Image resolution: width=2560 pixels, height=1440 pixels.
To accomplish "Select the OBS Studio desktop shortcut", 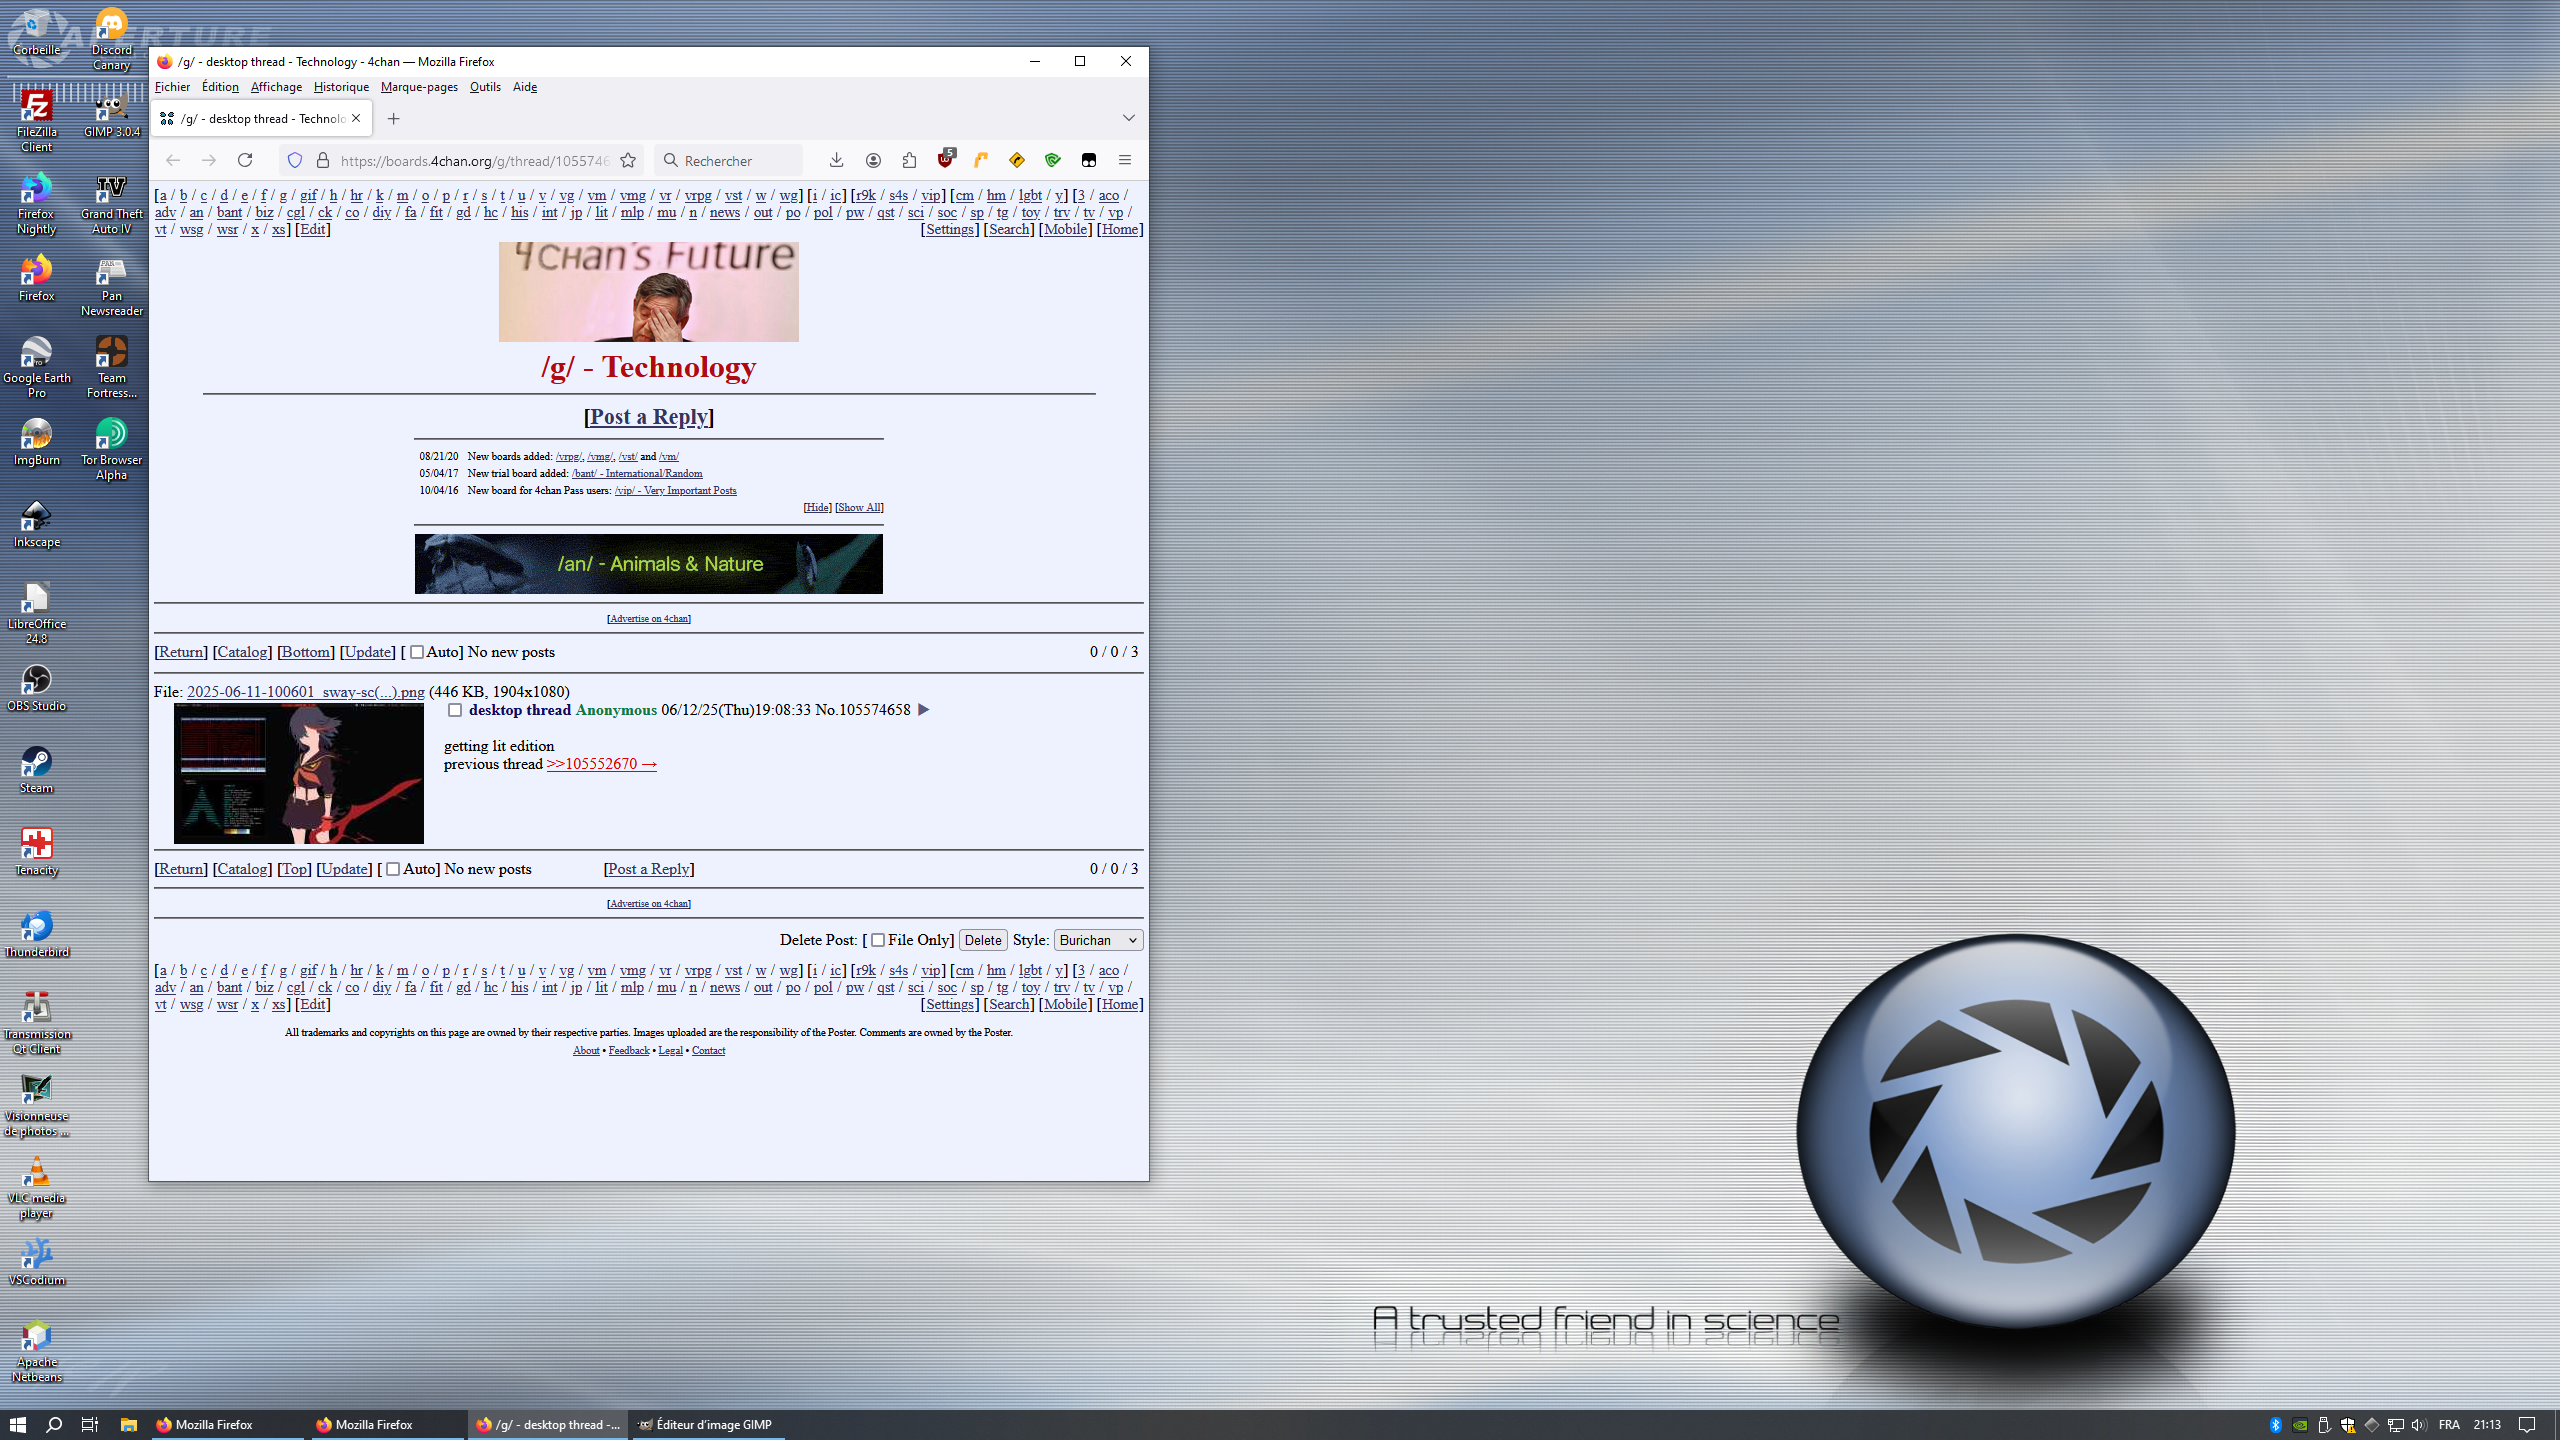I will point(37,688).
